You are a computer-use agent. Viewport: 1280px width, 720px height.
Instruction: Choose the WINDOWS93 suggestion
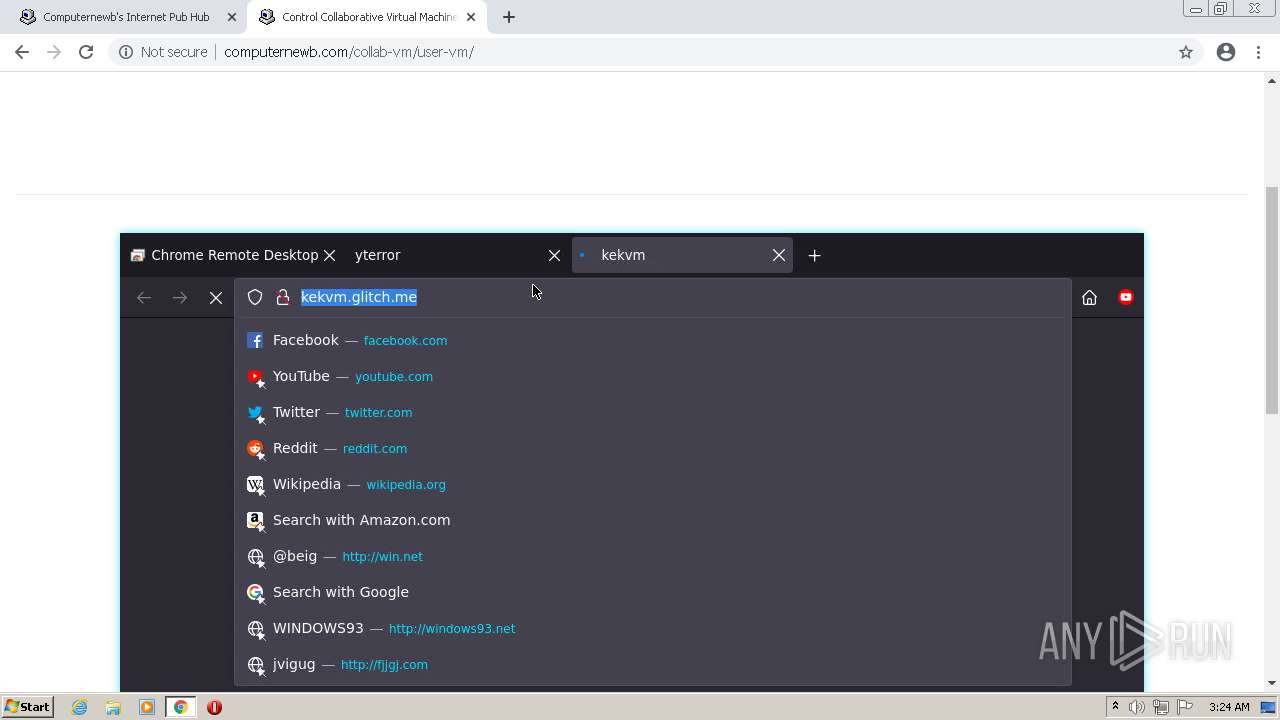(x=652, y=628)
